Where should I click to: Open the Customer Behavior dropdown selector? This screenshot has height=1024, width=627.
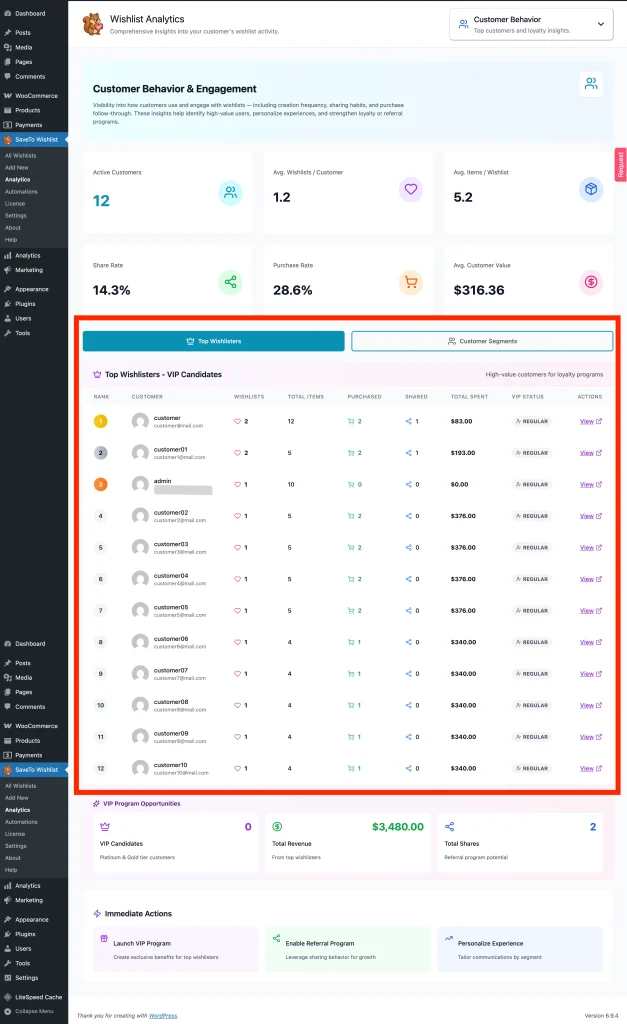click(531, 25)
